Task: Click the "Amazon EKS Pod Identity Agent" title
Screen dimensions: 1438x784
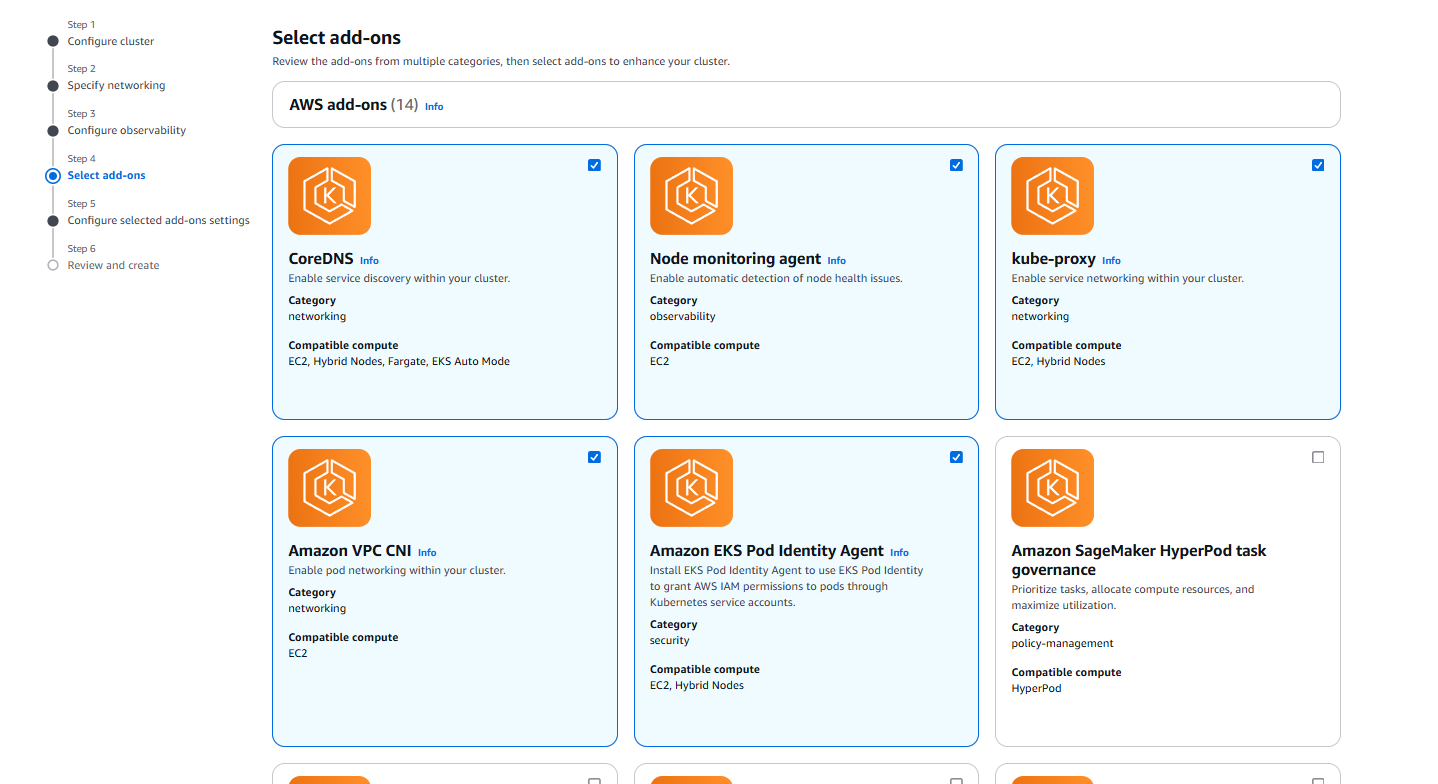Action: pos(767,551)
